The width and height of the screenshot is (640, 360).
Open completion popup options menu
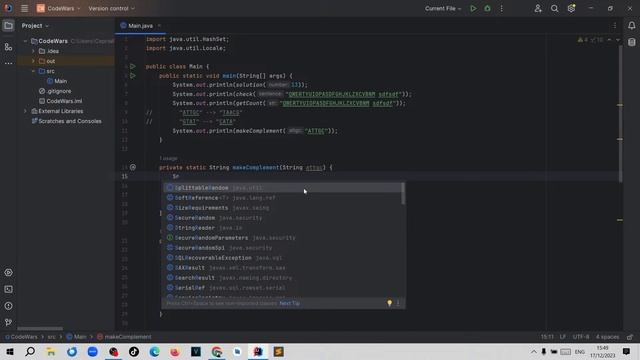click(x=398, y=303)
